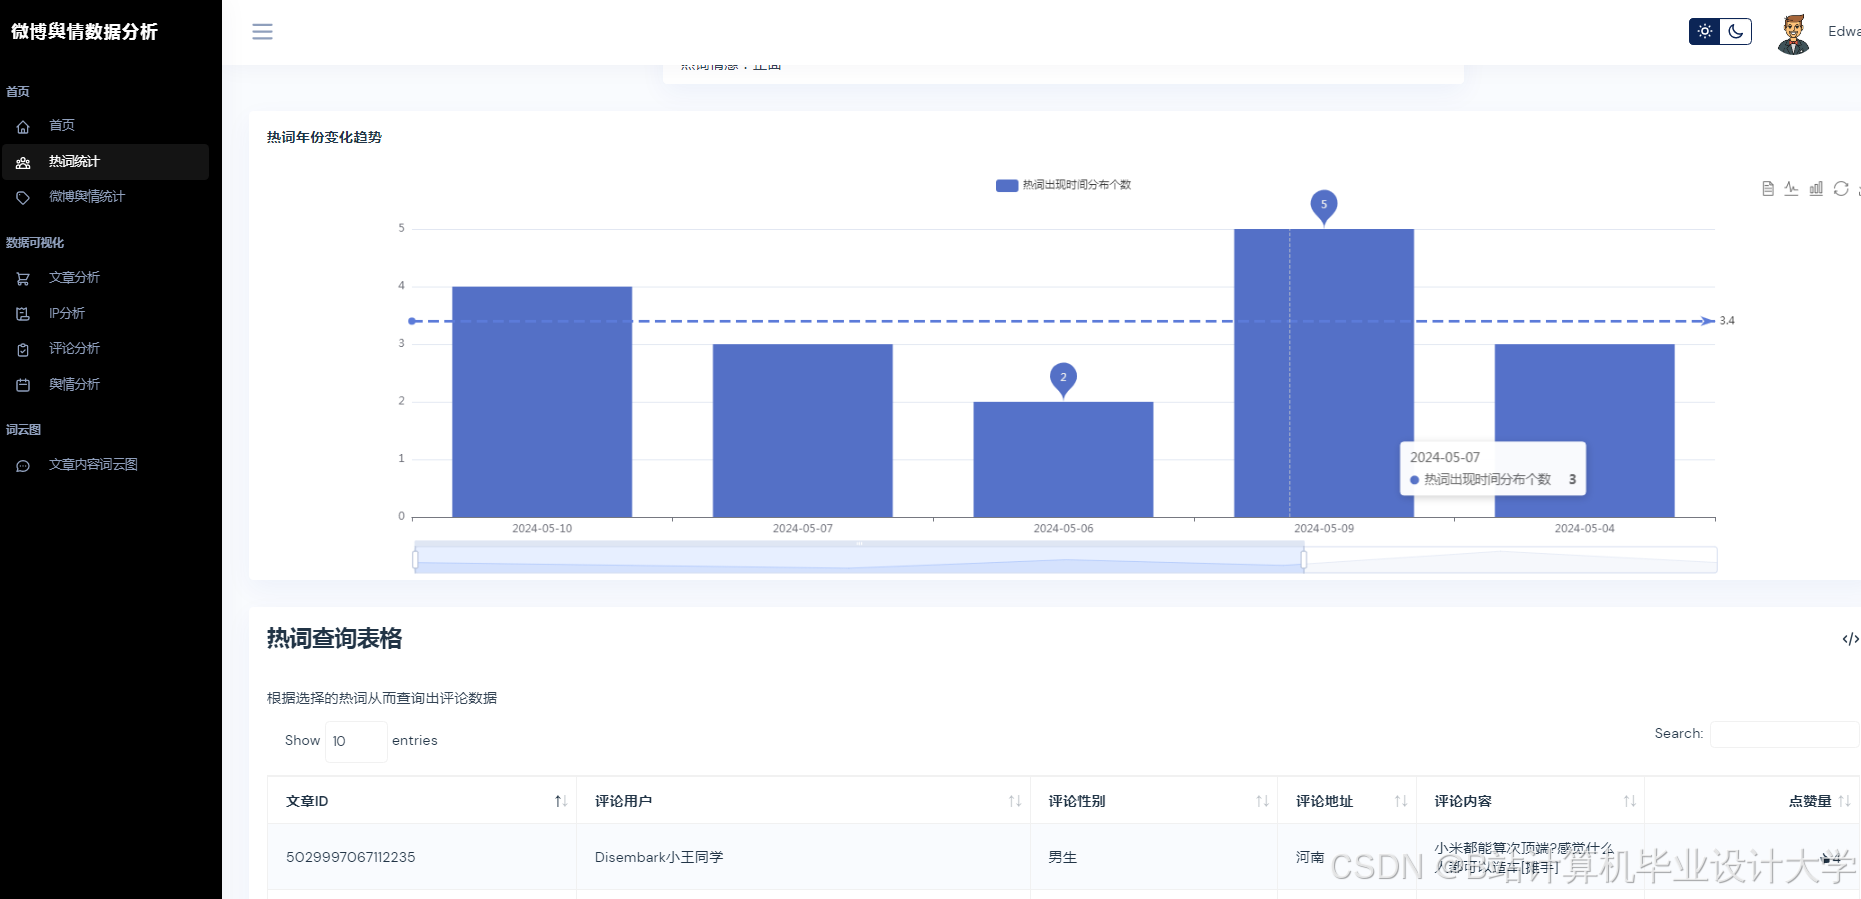
Task: Switch chart to line type
Action: tap(1791, 189)
